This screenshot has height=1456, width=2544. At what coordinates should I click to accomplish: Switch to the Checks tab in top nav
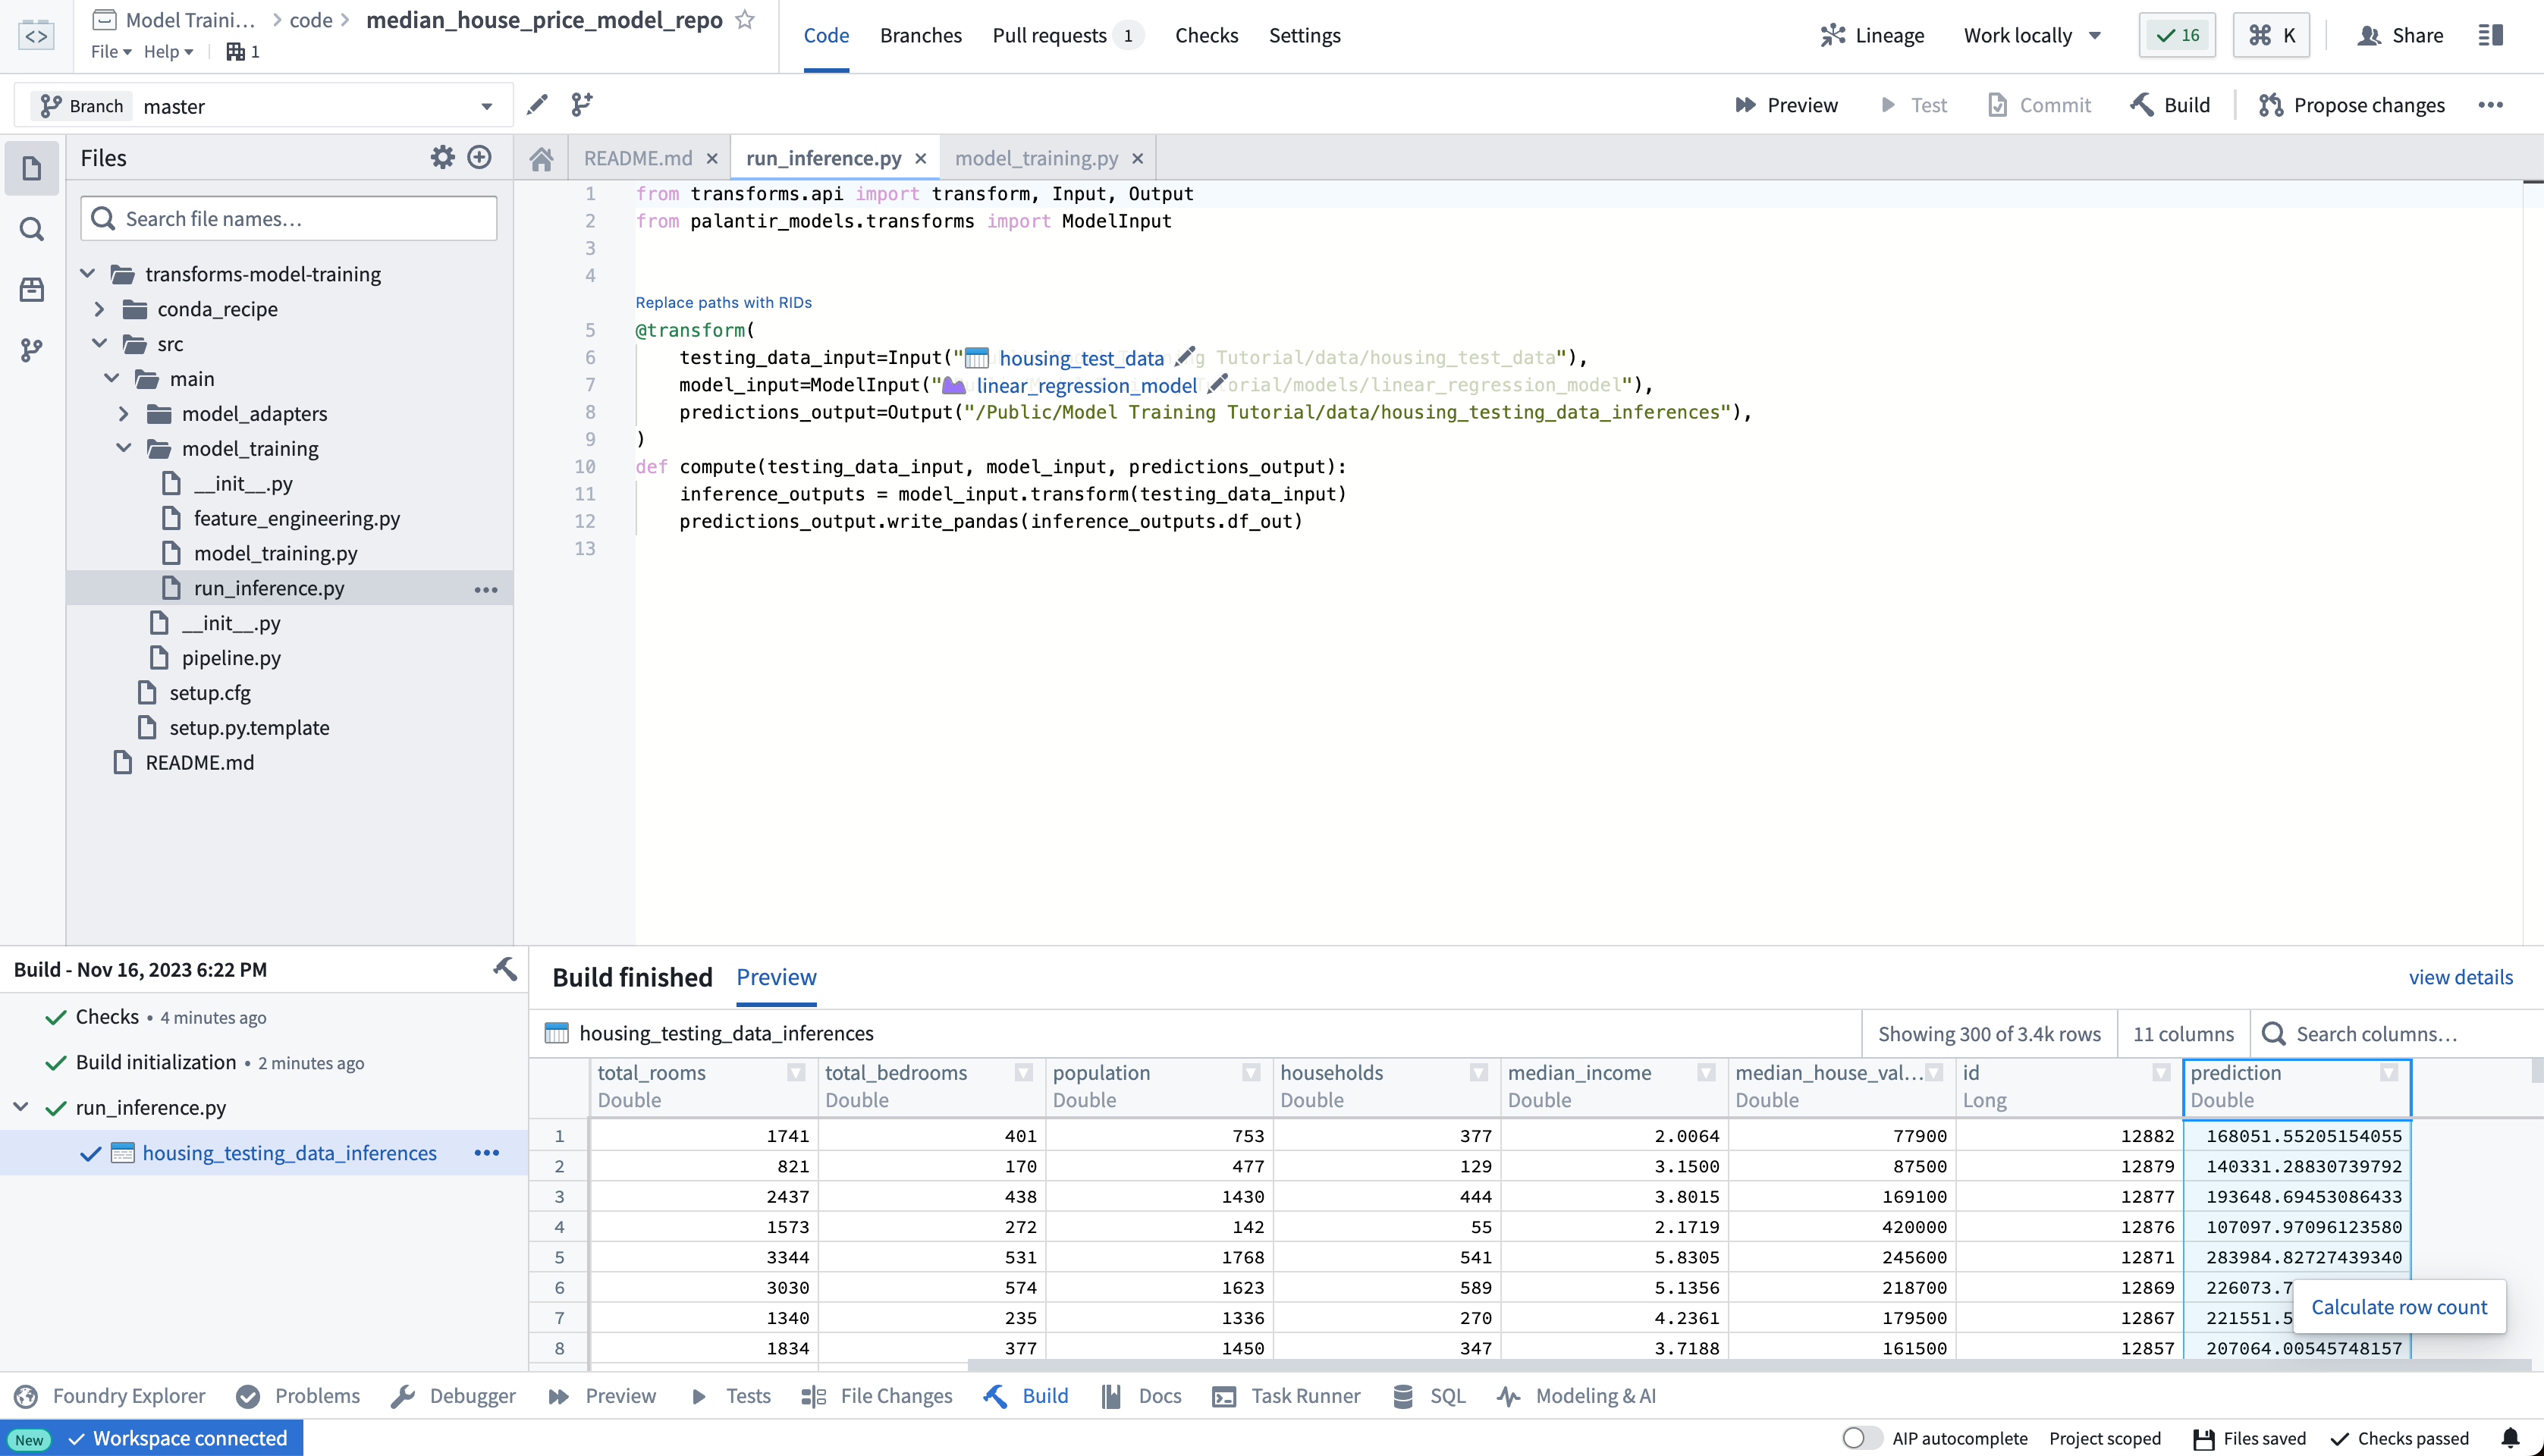tap(1205, 35)
